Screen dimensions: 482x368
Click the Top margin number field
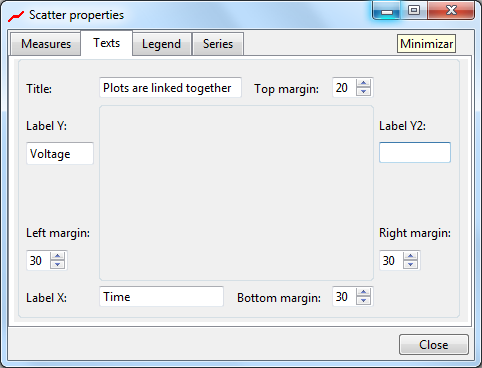pos(344,88)
